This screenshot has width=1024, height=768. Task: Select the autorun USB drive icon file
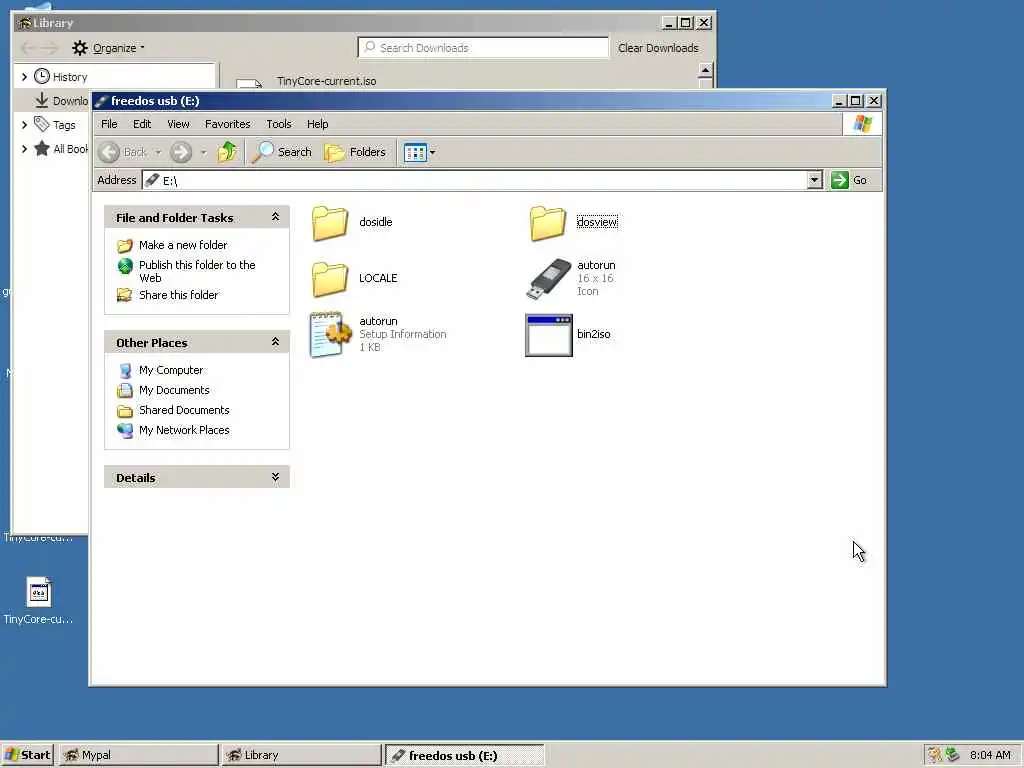tap(549, 279)
